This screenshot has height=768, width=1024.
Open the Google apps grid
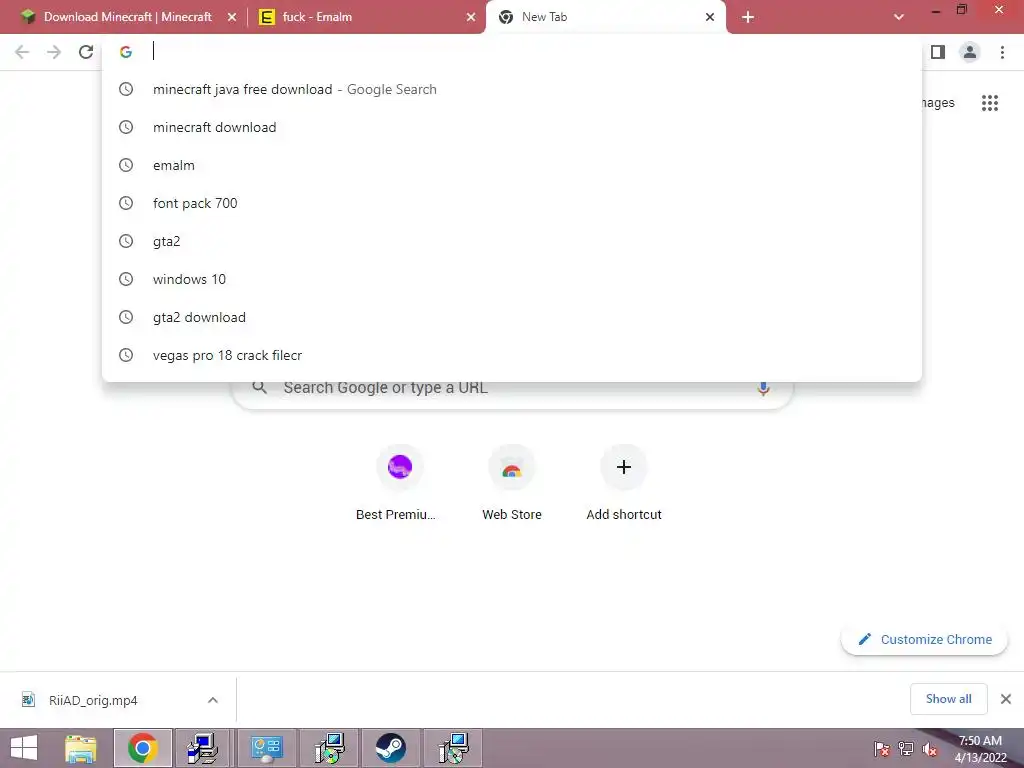(990, 103)
